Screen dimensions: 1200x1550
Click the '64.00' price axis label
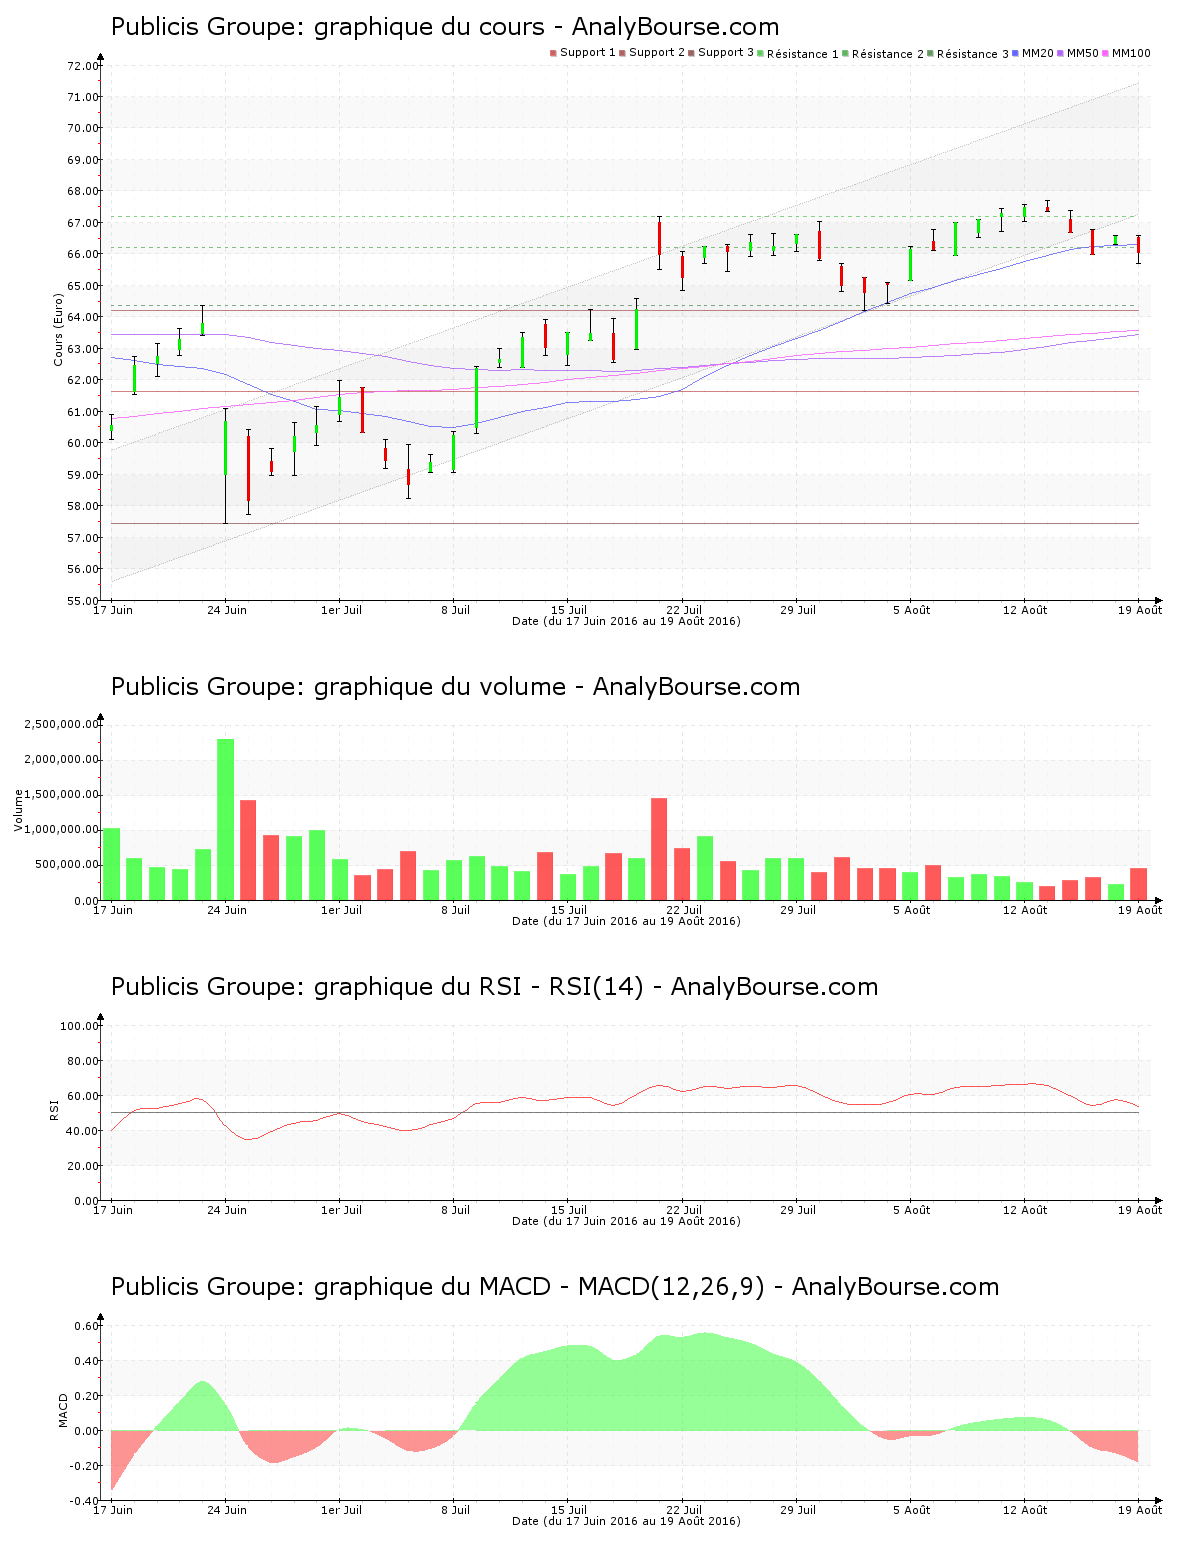pyautogui.click(x=82, y=318)
